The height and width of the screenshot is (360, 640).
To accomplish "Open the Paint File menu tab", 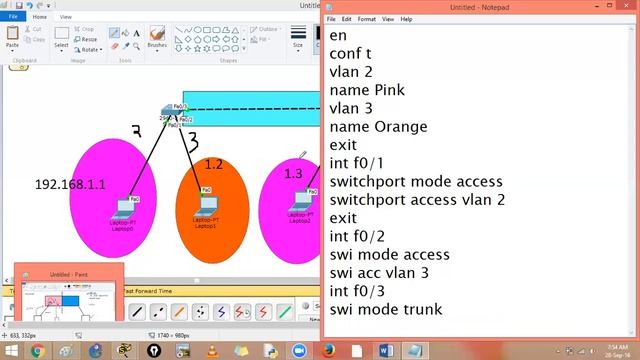I will (x=13, y=17).
